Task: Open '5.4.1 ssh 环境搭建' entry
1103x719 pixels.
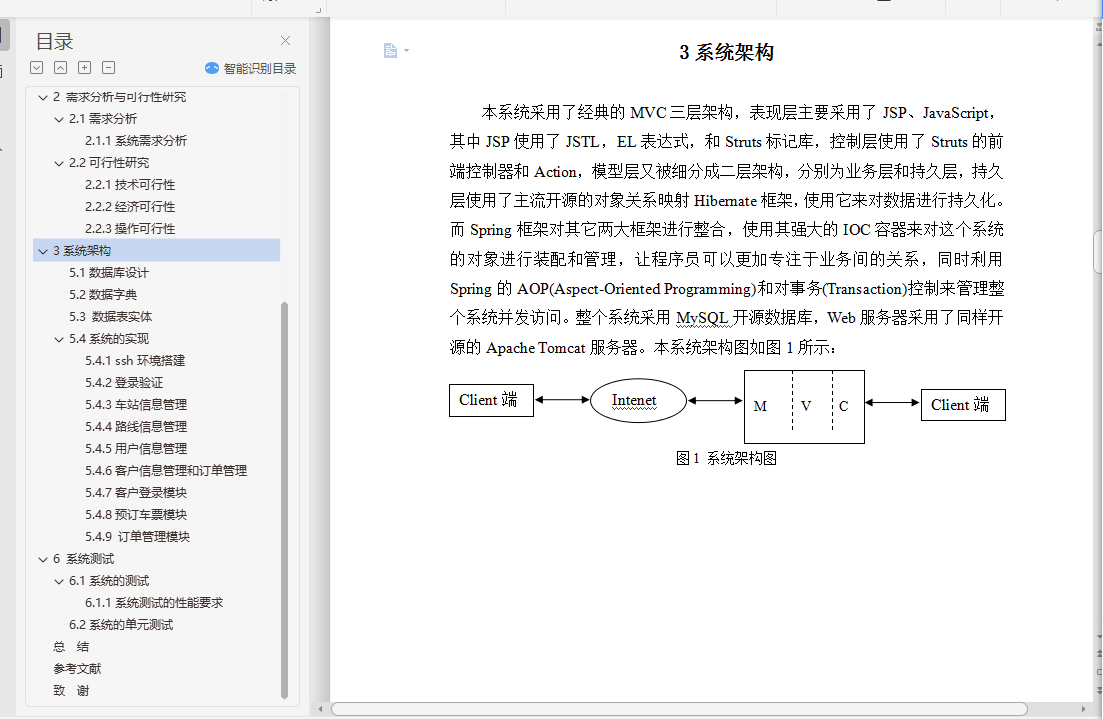Action: 135,361
